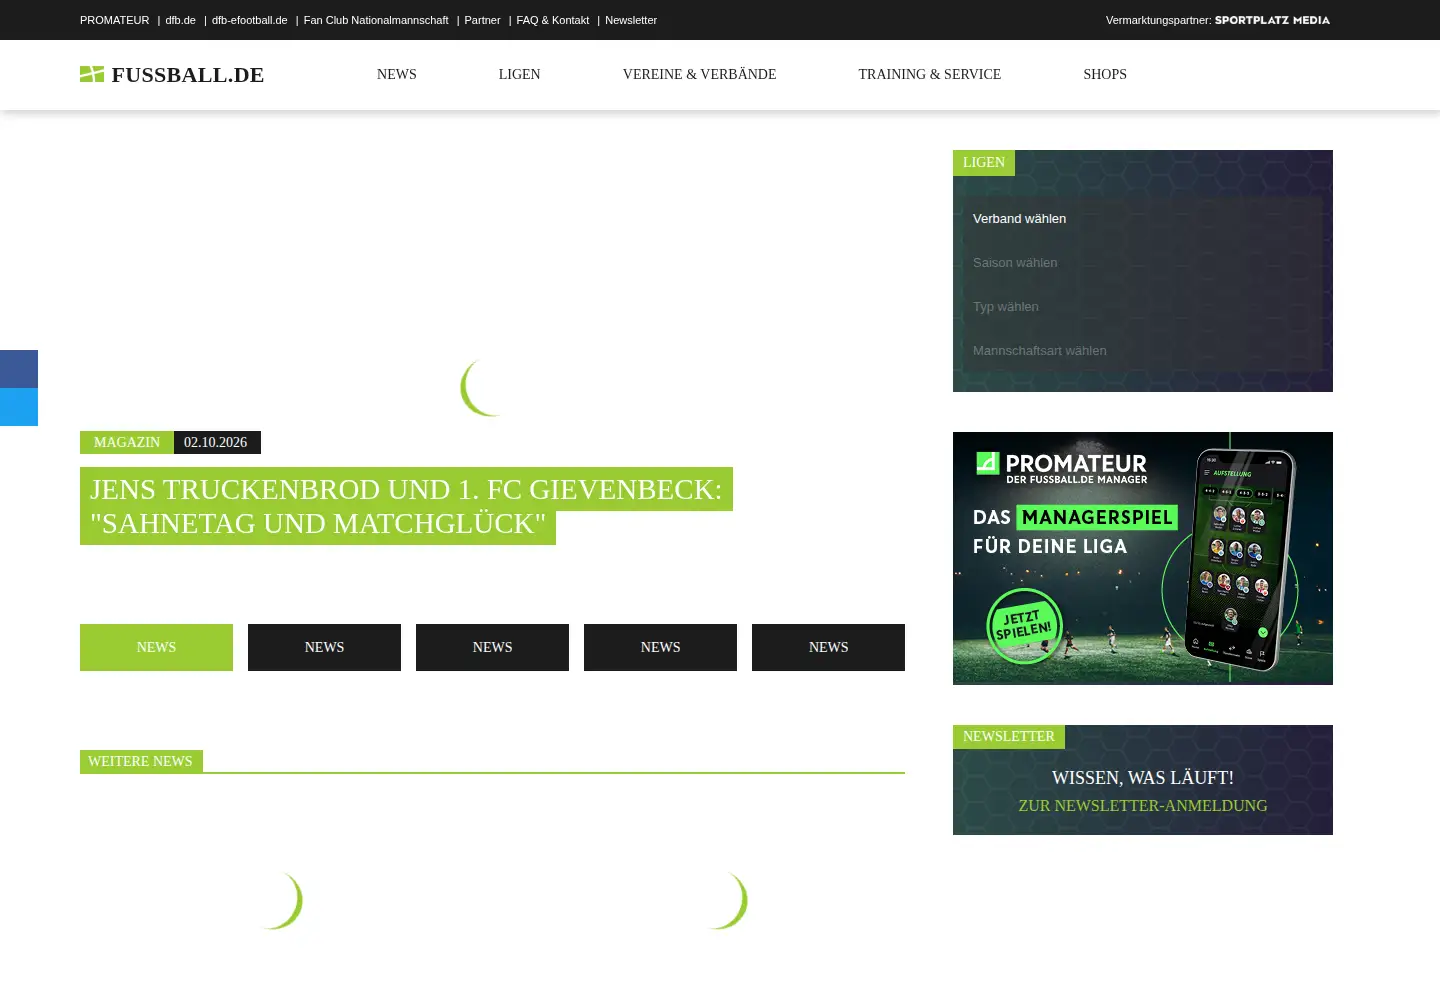Click the MAGAZIN category tag
Viewport: 1440px width, 1000px height.
pyautogui.click(x=127, y=442)
